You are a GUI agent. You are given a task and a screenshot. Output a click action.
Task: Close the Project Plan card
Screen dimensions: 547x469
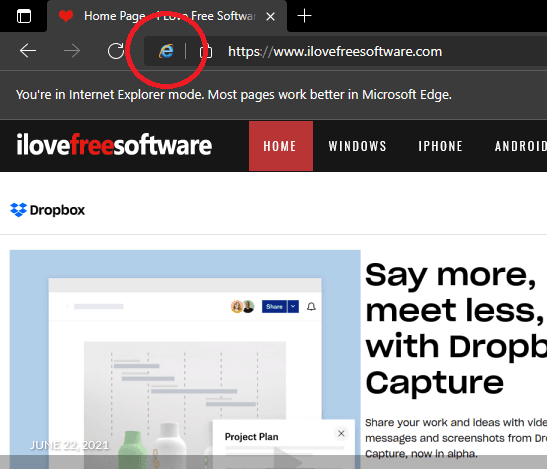pyautogui.click(x=341, y=433)
